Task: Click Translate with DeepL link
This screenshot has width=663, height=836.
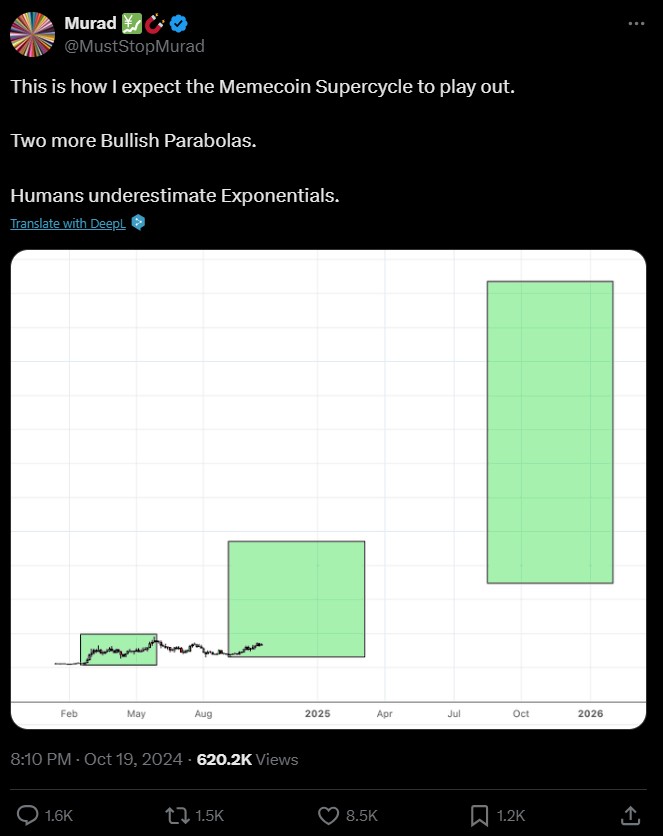Action: [x=68, y=223]
